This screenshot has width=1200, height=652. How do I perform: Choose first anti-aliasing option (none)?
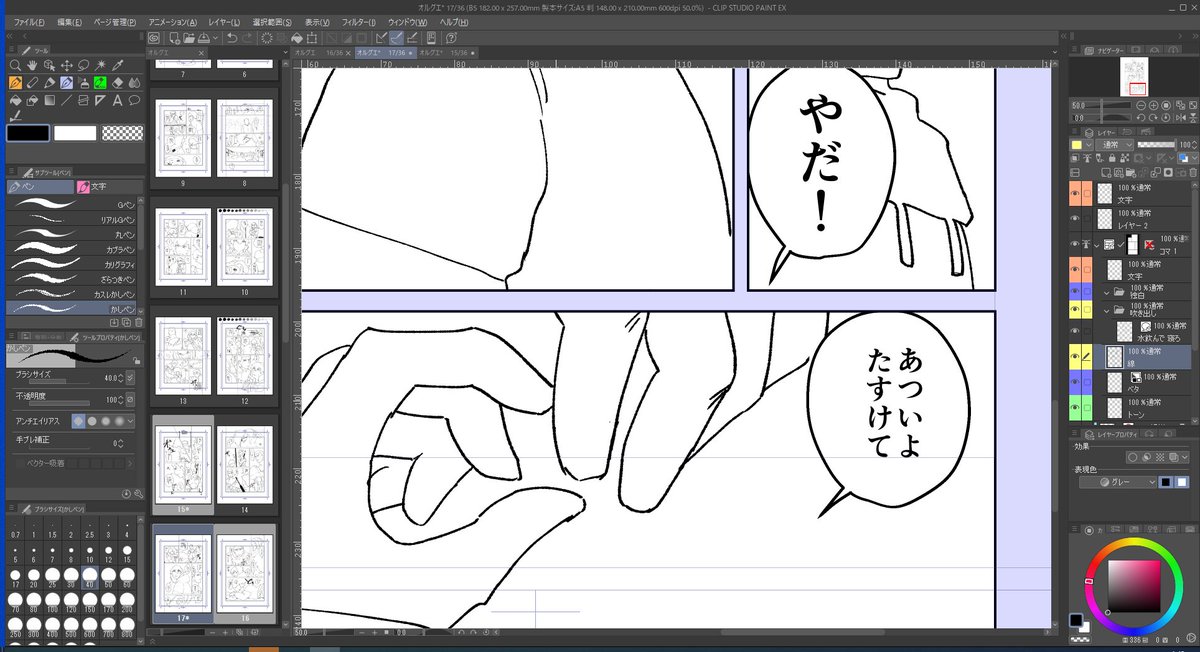click(x=79, y=421)
